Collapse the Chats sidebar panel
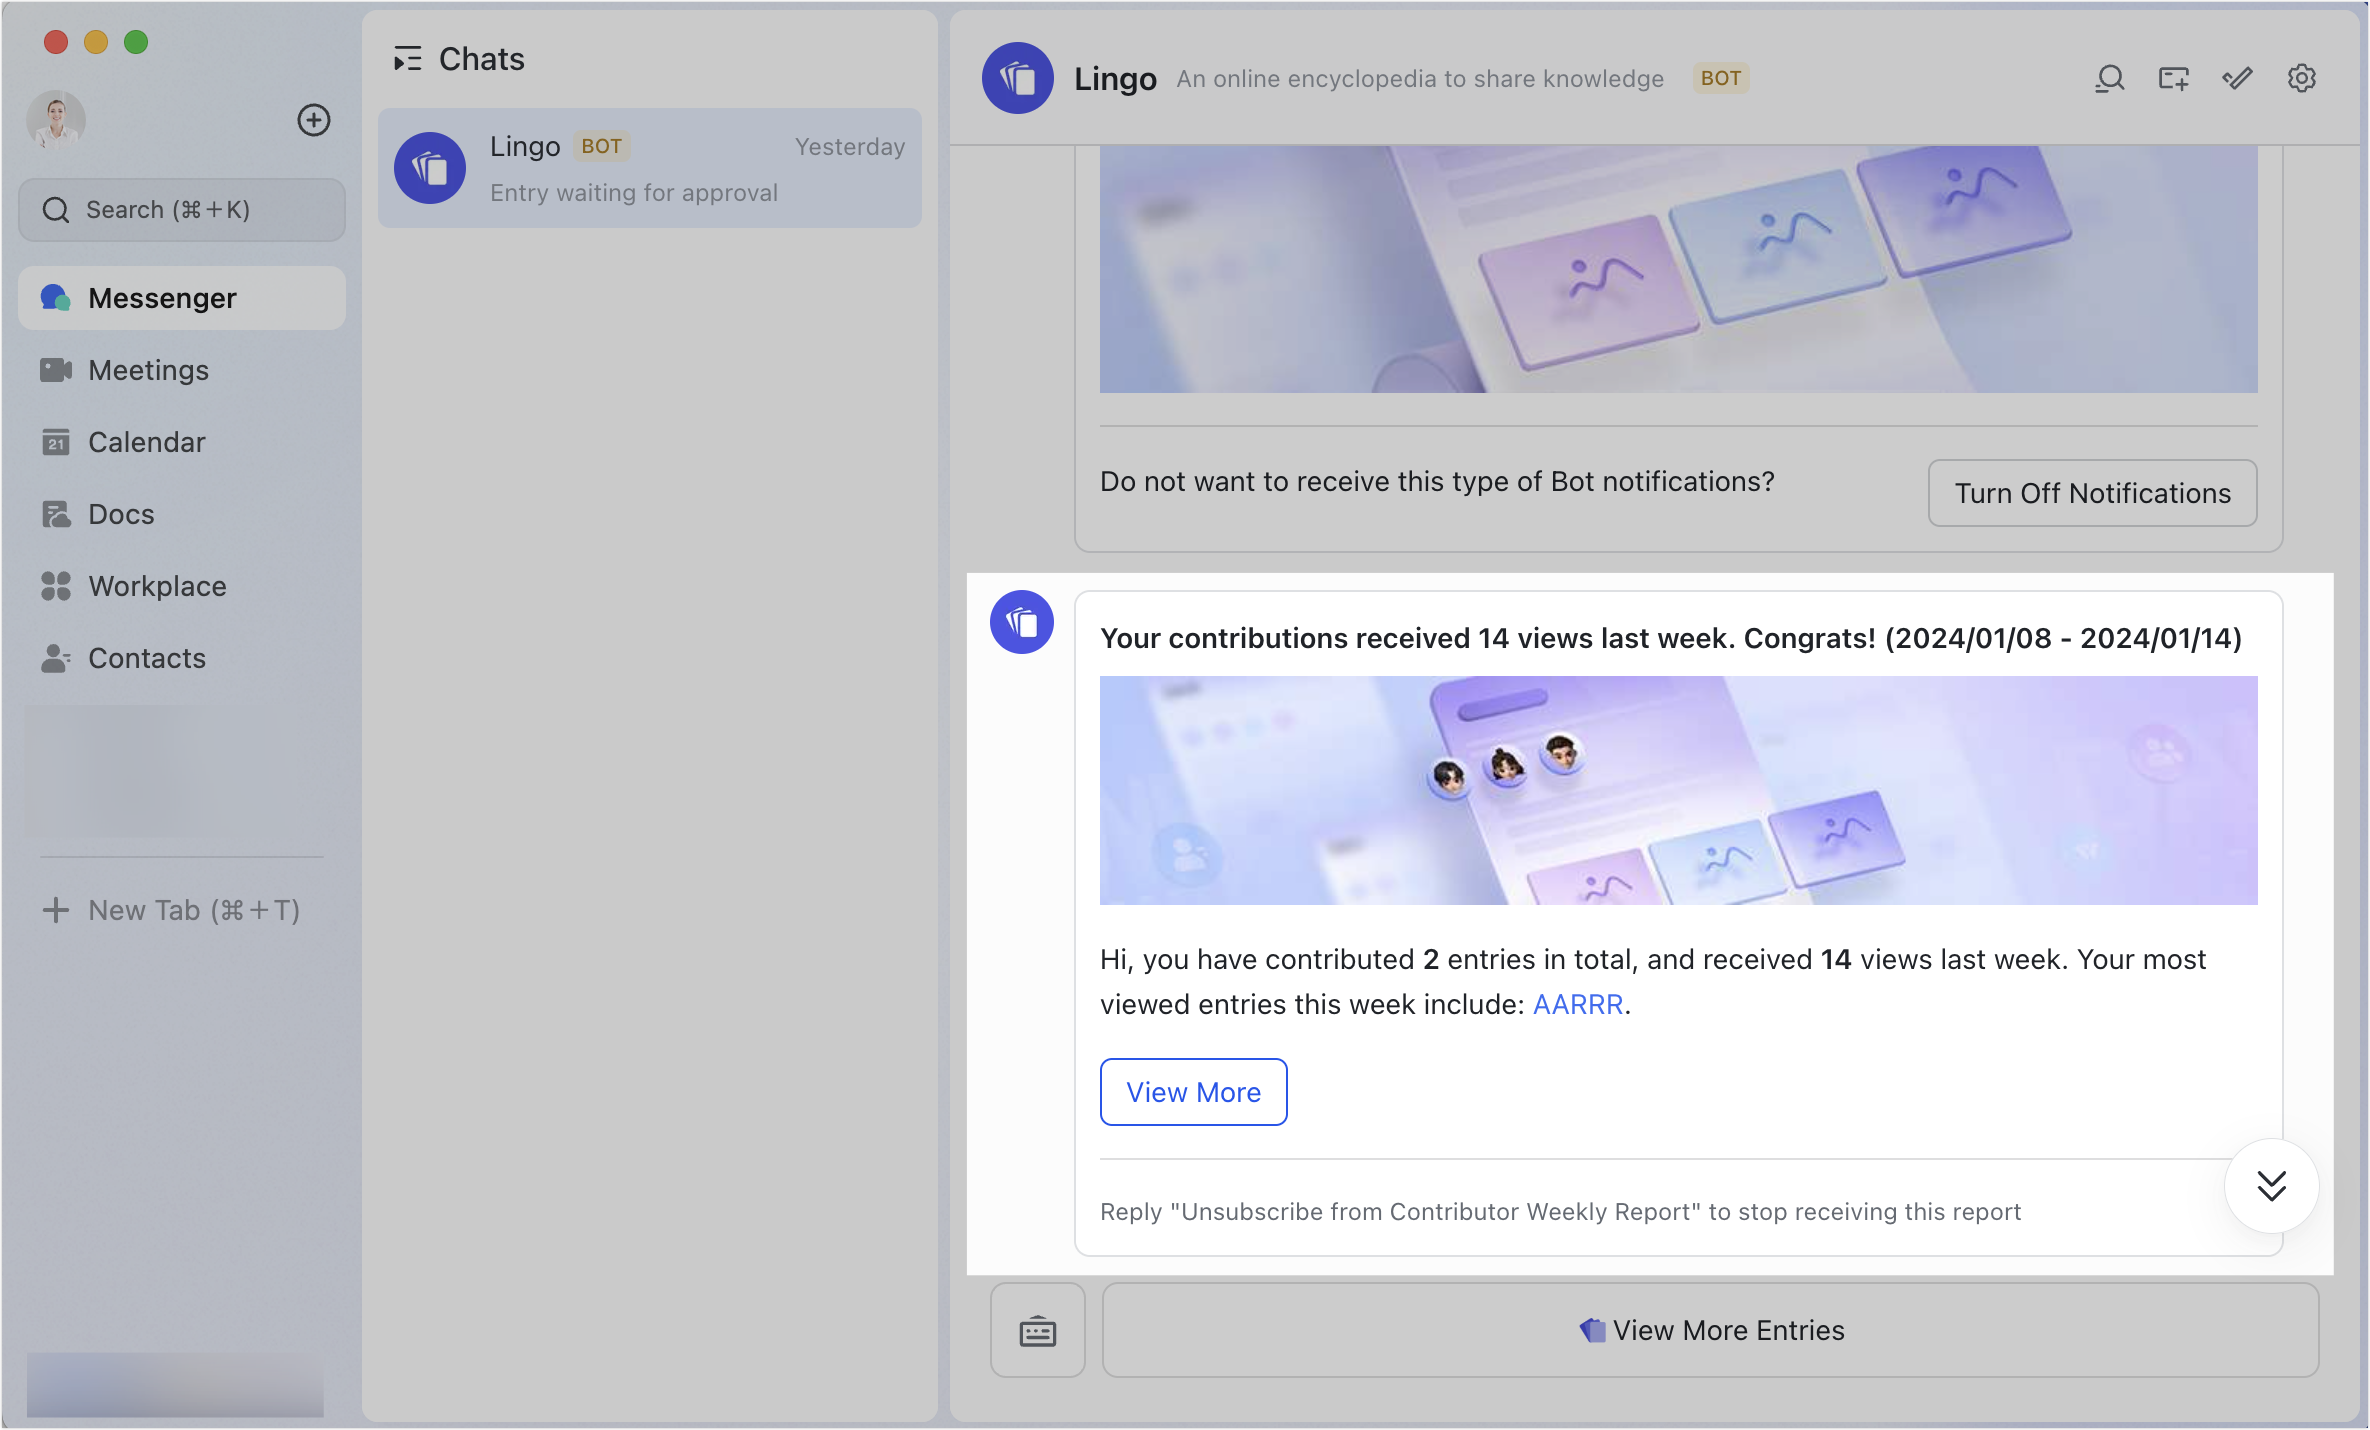The width and height of the screenshot is (2370, 1430). [407, 59]
